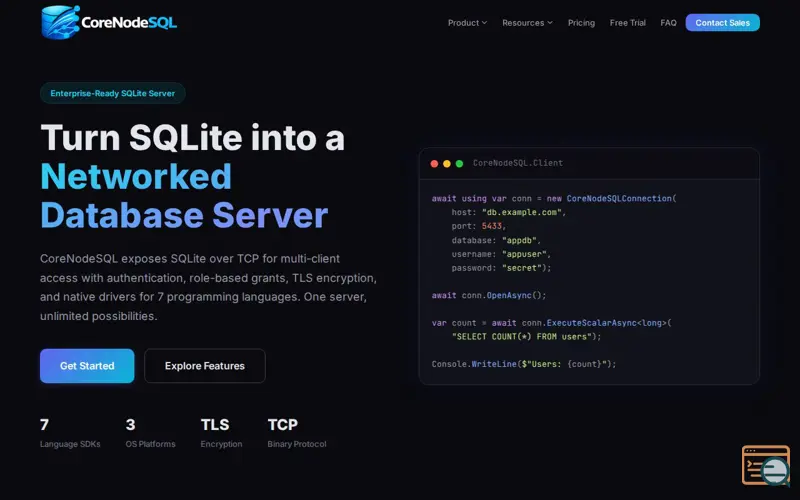
Task: Click the "Networked" headline word
Action: pos(136,177)
